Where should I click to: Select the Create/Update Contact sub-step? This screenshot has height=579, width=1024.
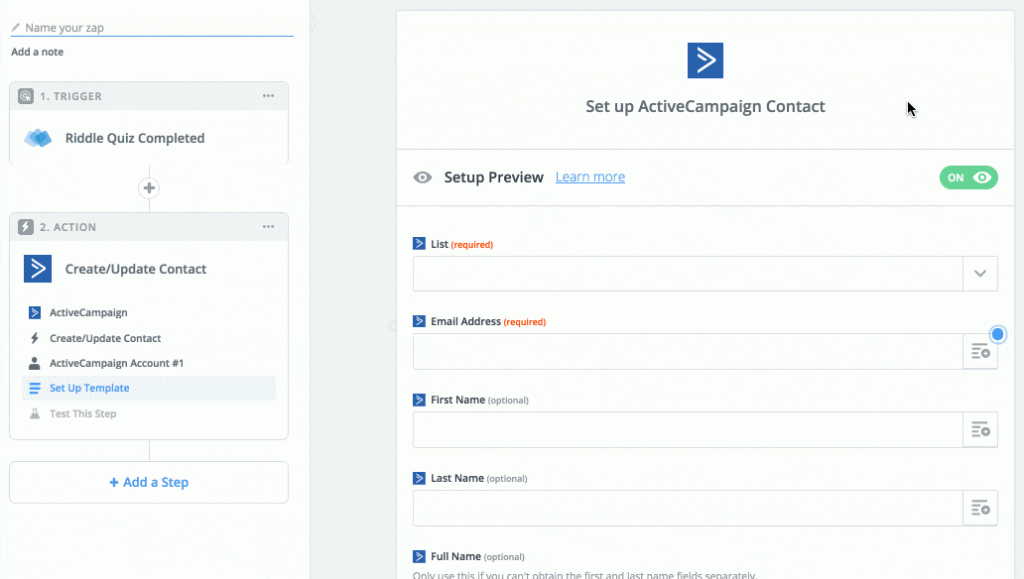pyautogui.click(x=104, y=338)
